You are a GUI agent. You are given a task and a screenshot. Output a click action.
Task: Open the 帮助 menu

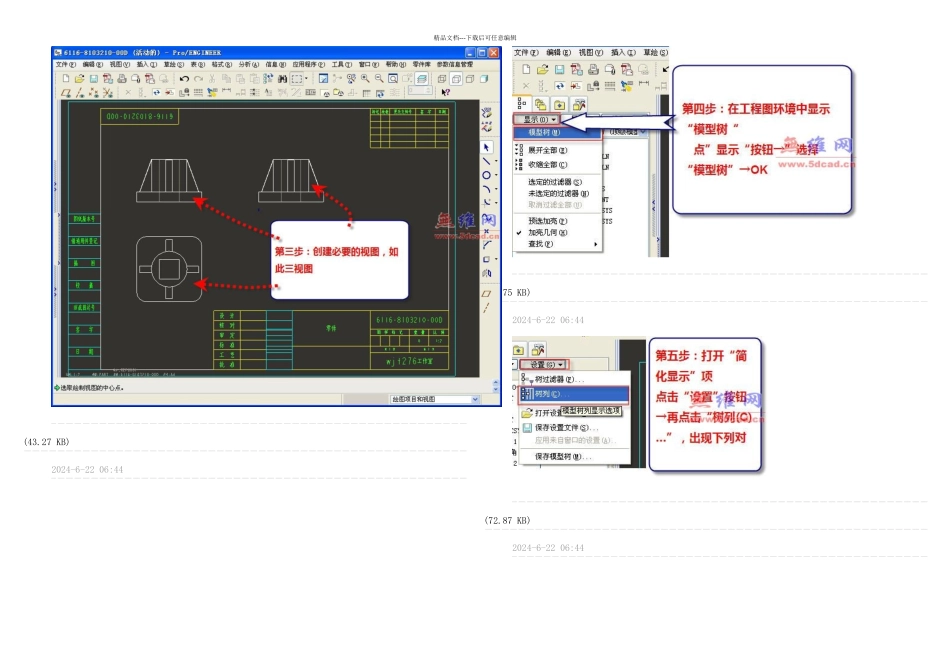click(x=396, y=65)
